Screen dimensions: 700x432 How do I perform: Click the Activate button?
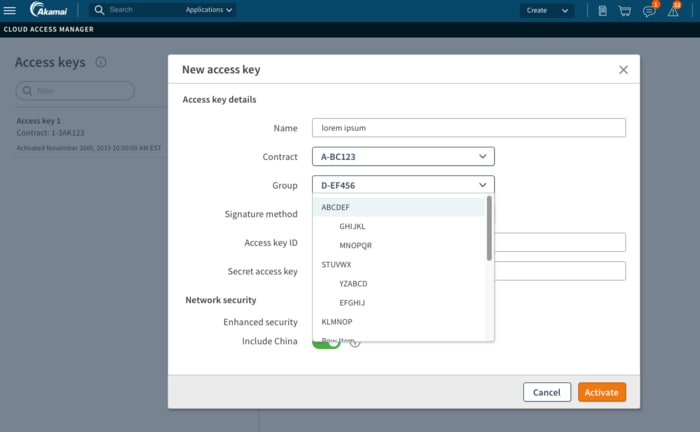coord(601,392)
